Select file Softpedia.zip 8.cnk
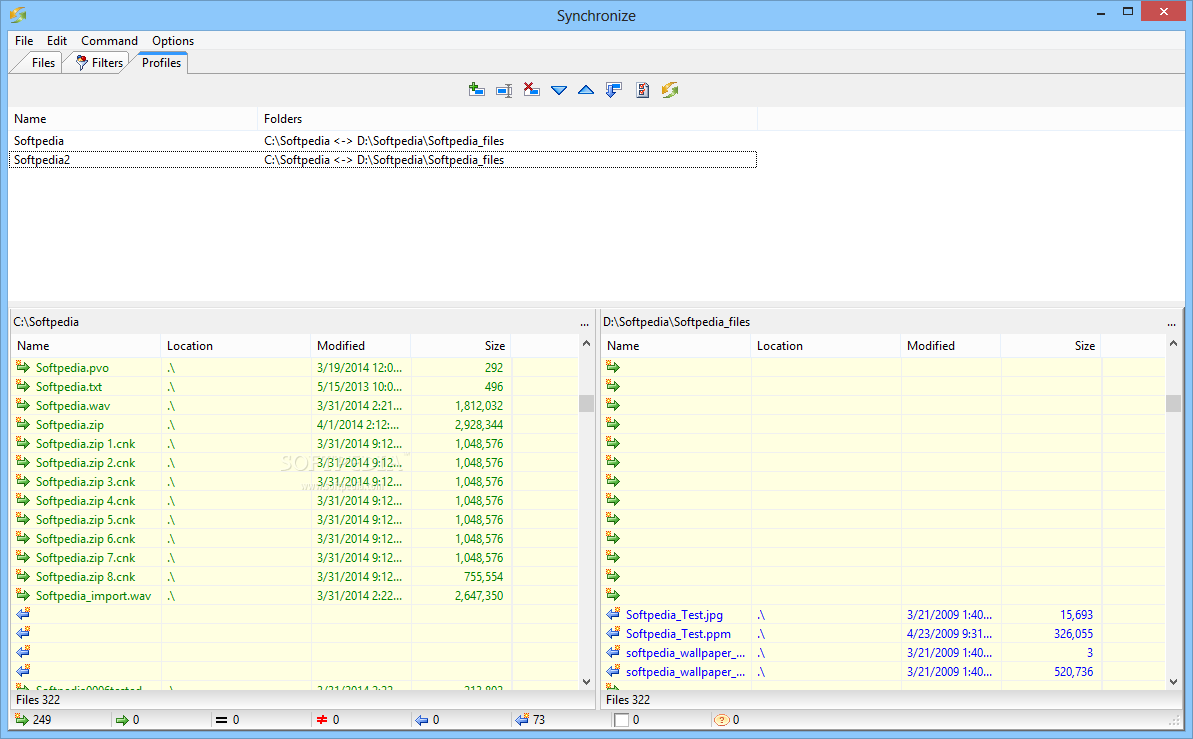 (85, 577)
